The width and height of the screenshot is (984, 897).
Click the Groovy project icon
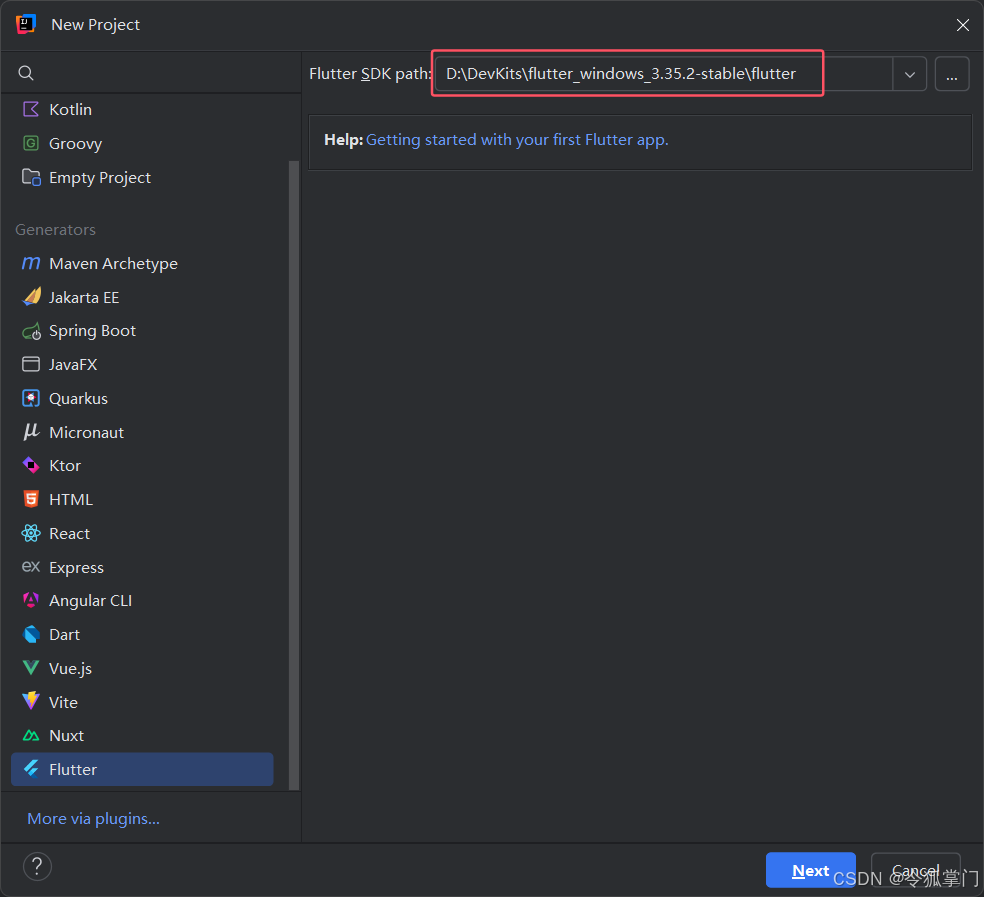click(x=31, y=143)
